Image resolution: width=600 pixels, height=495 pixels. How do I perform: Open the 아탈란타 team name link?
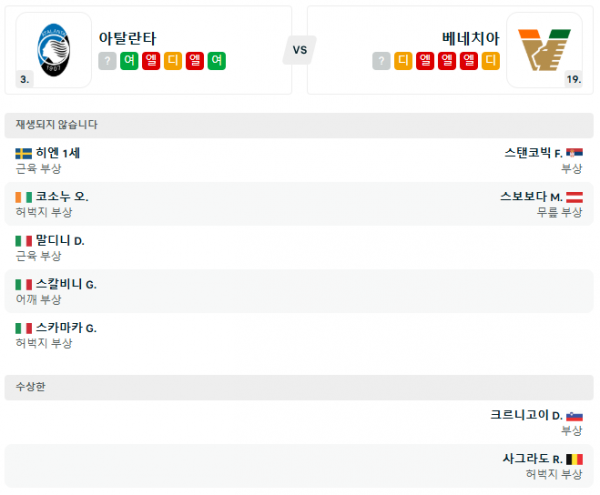(127, 38)
